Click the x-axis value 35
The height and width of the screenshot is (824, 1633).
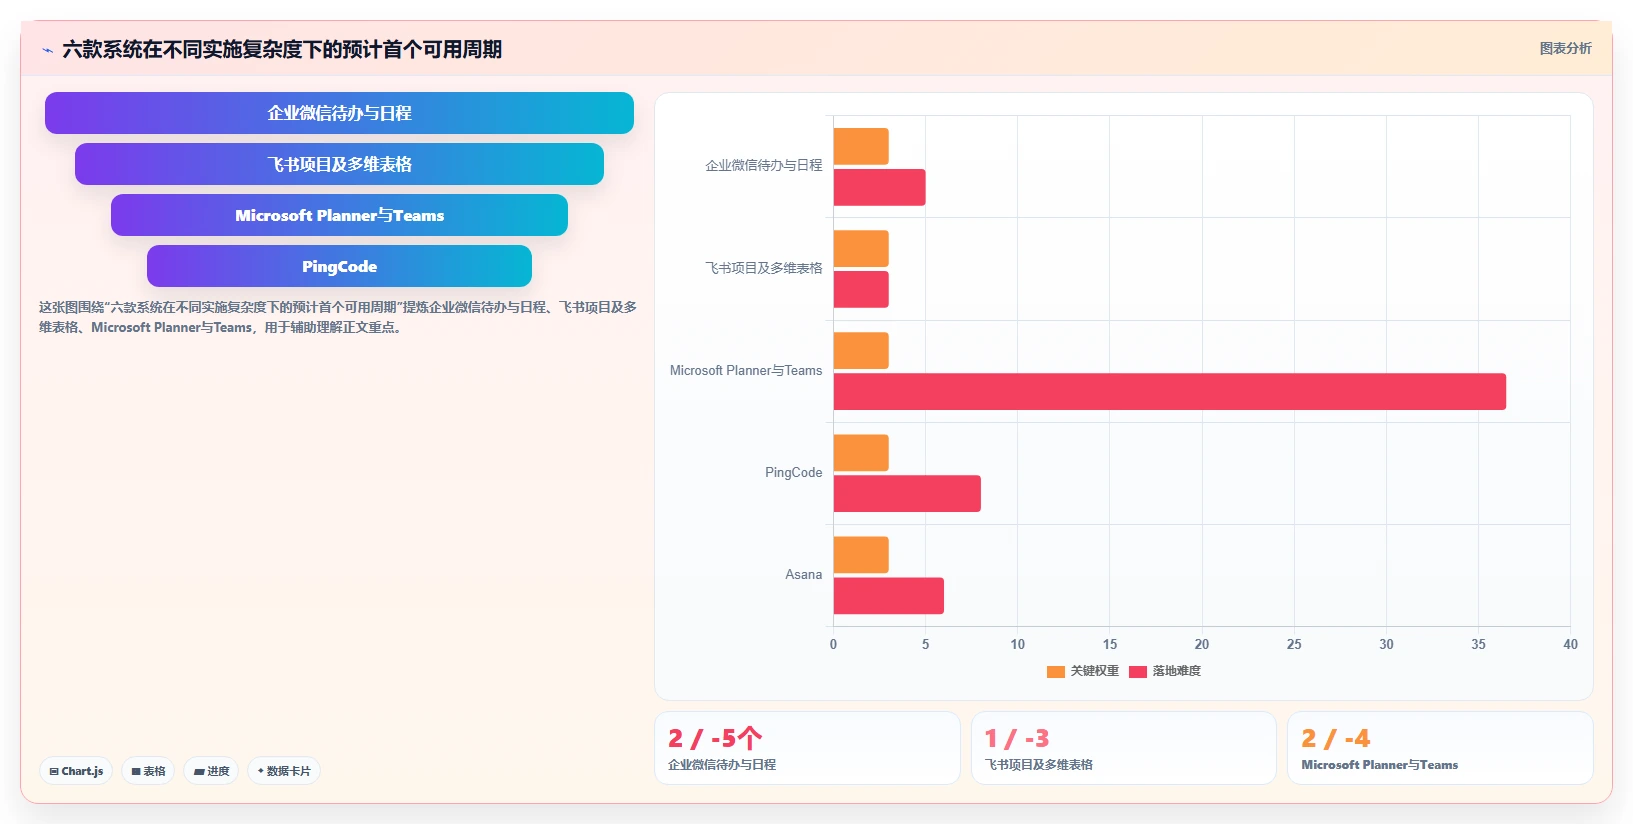(1478, 645)
